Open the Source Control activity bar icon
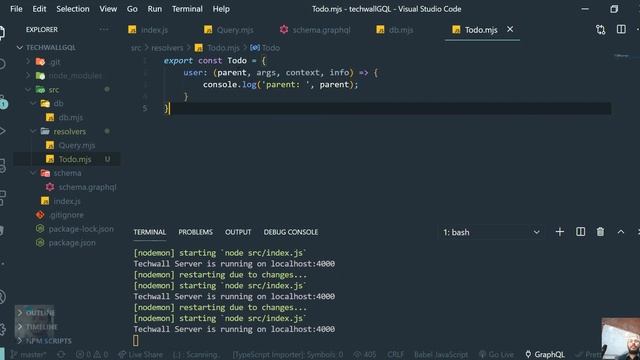Image resolution: width=640 pixels, height=360 pixels. (x=3, y=101)
